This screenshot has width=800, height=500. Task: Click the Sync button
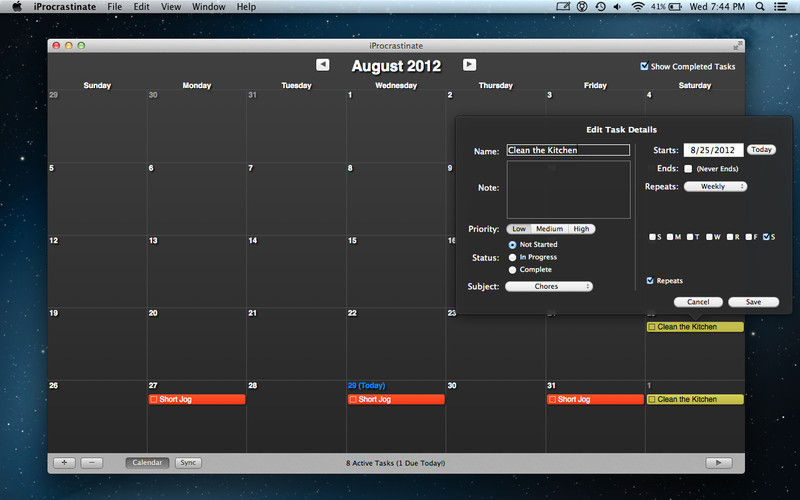[188, 463]
